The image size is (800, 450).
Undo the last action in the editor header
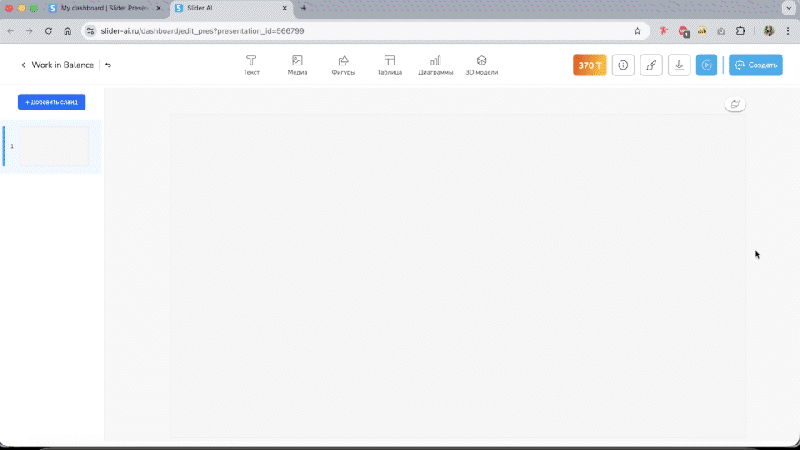coord(108,65)
